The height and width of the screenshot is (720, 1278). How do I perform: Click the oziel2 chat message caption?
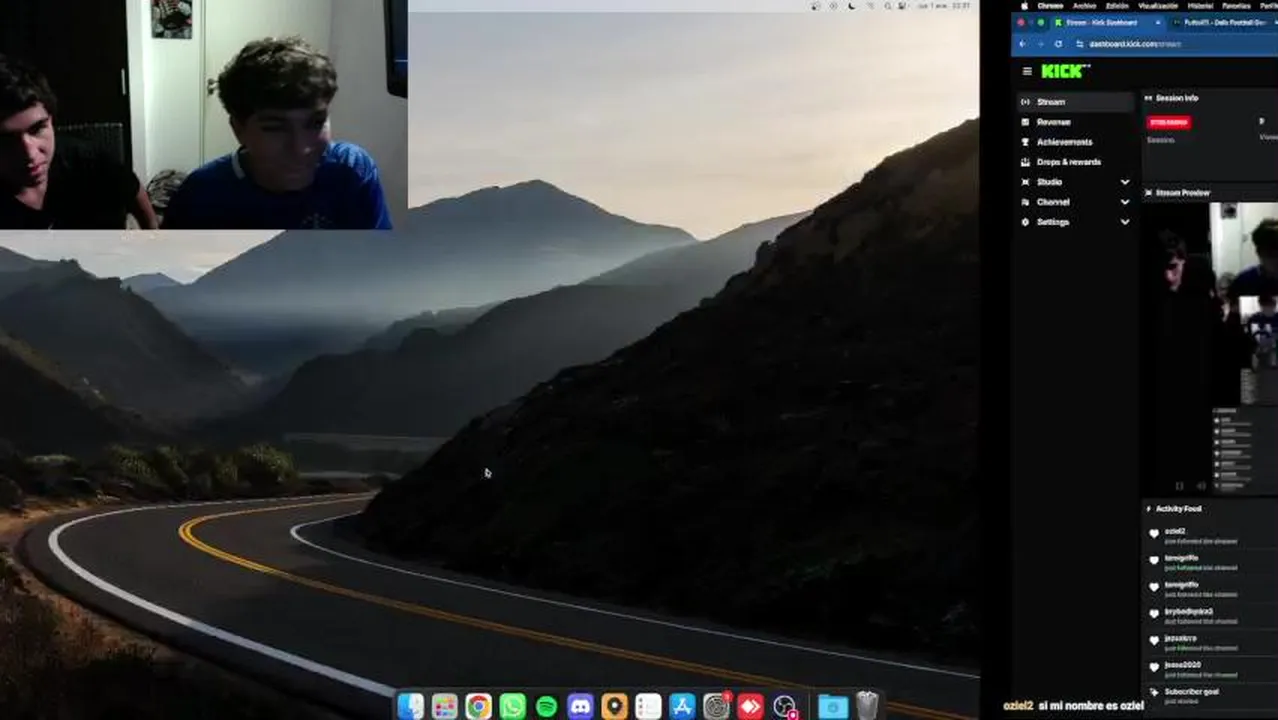1073,706
